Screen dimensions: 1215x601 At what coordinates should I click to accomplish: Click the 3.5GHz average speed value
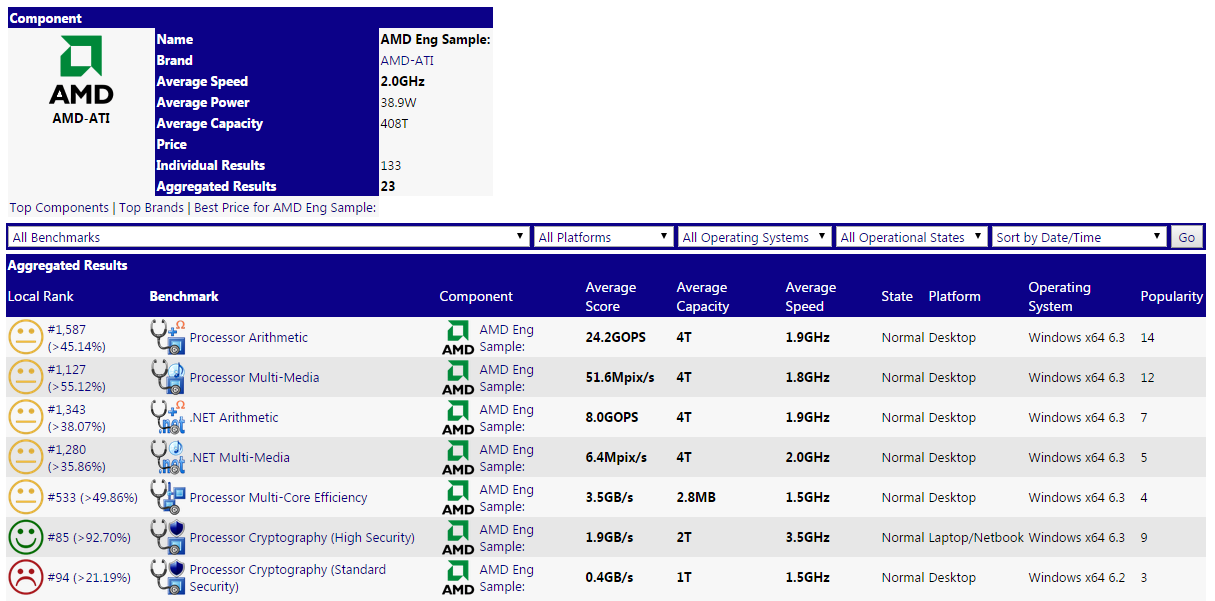point(808,537)
